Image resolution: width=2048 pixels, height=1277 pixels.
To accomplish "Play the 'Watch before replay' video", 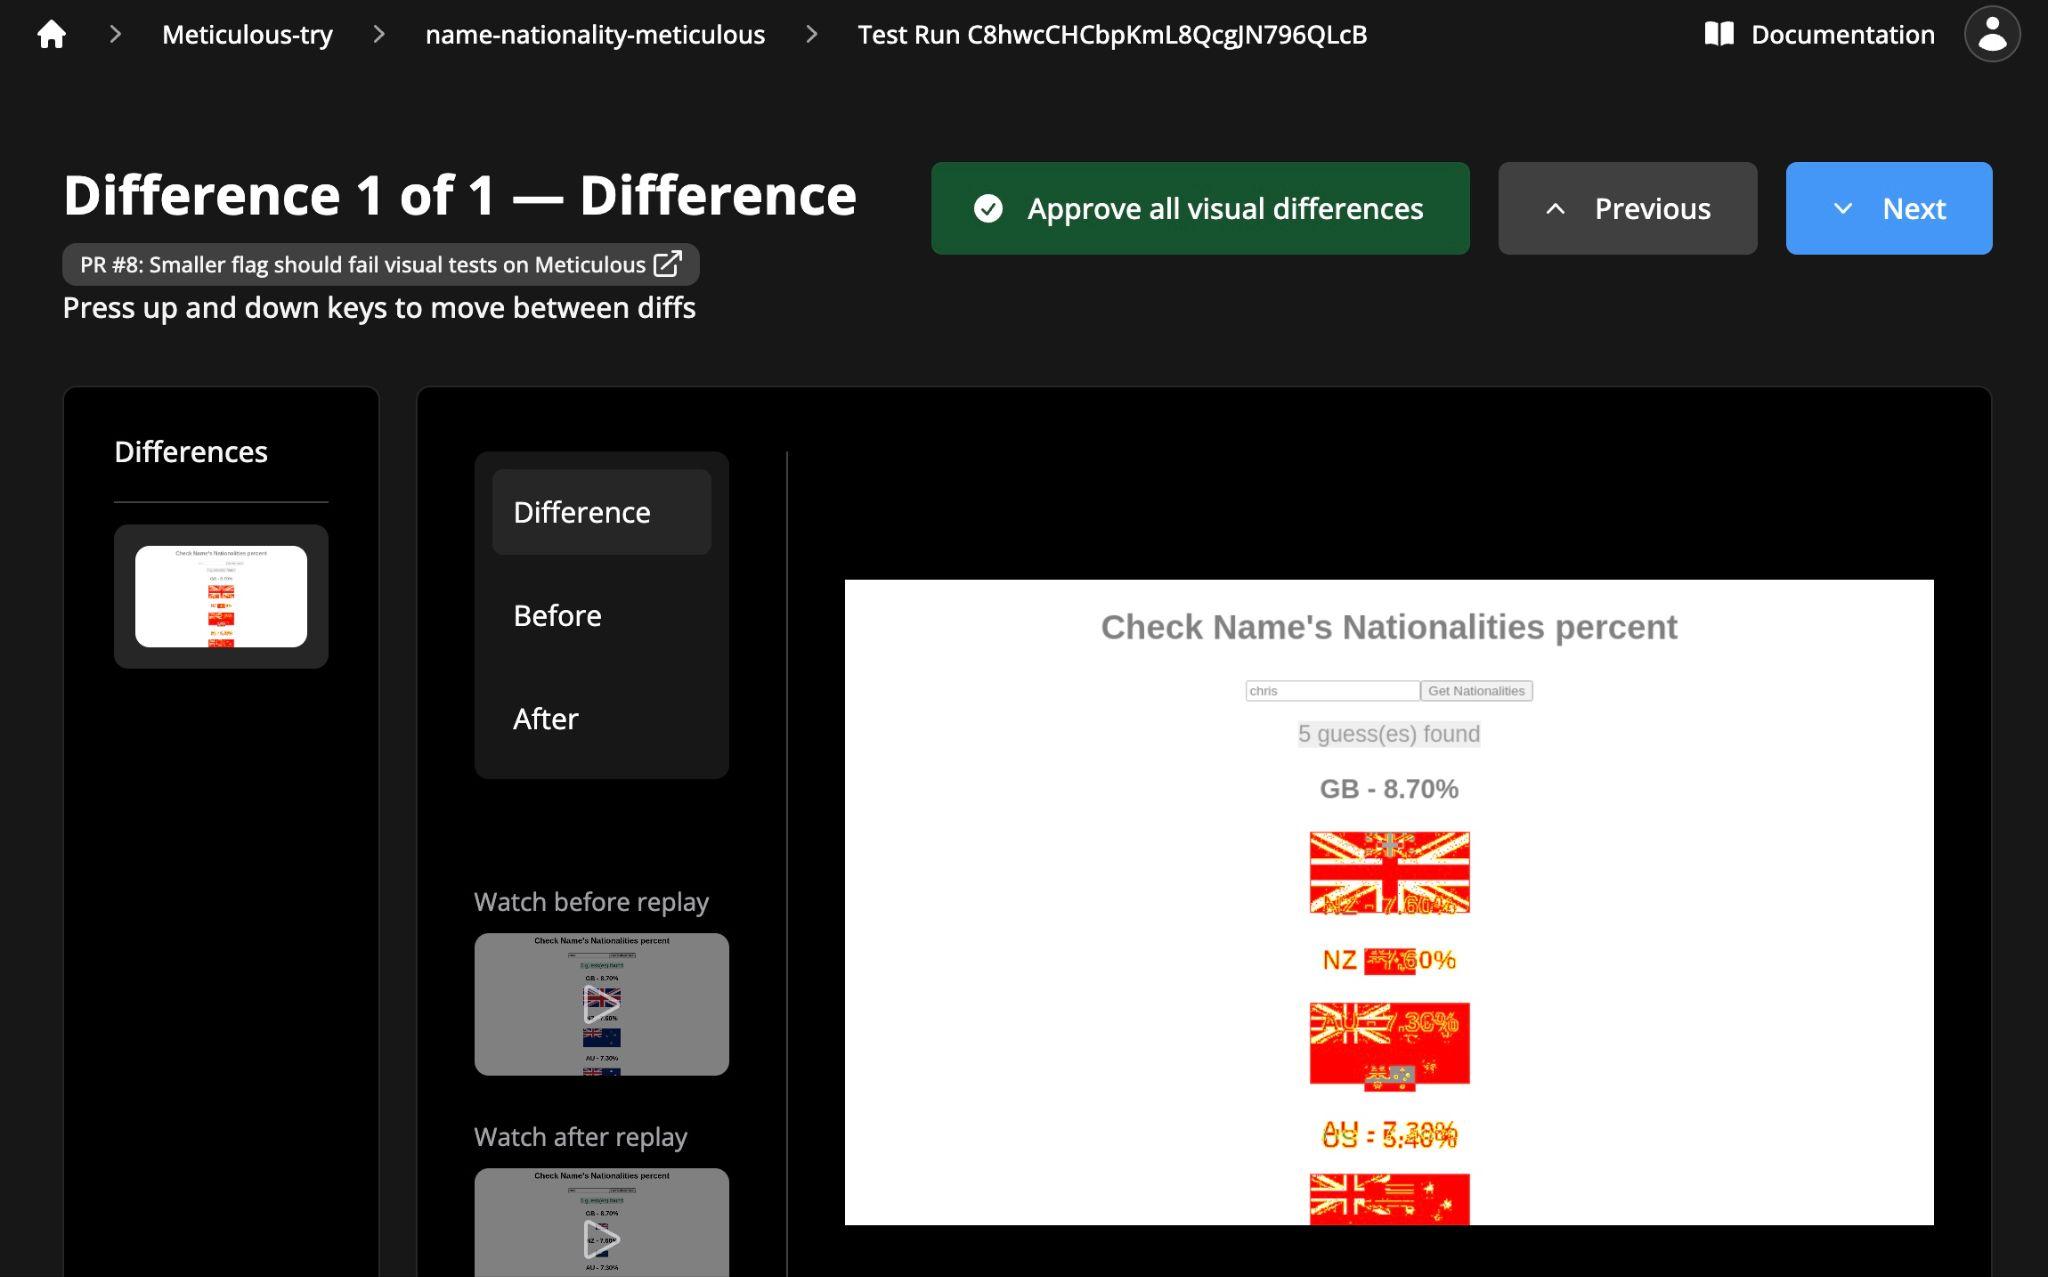I will pos(601,1004).
